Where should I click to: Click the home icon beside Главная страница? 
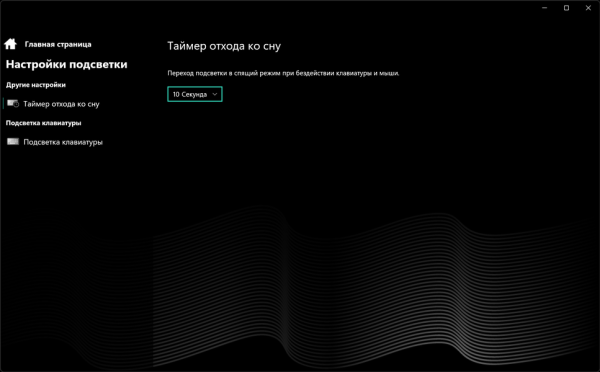(x=10, y=44)
